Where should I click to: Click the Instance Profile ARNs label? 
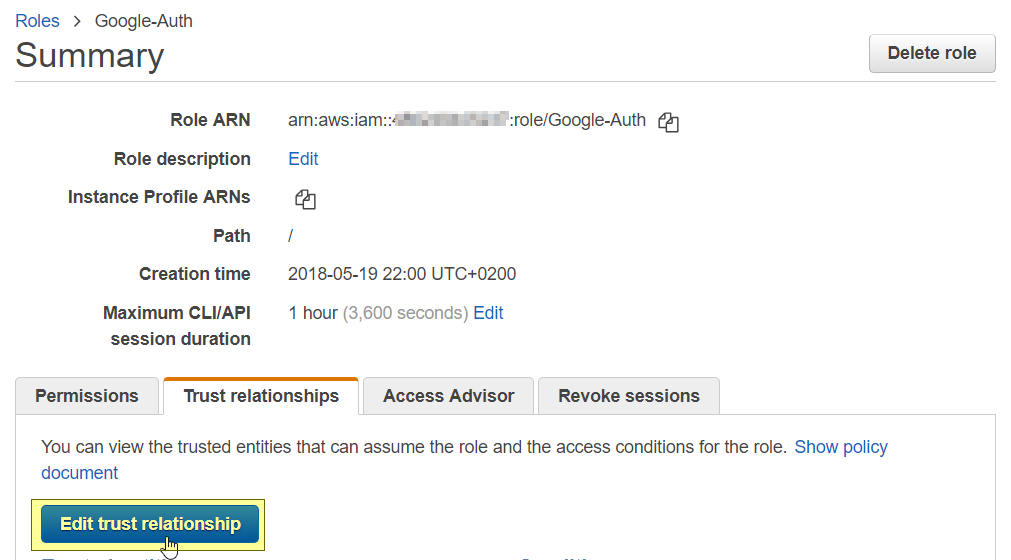(x=159, y=197)
